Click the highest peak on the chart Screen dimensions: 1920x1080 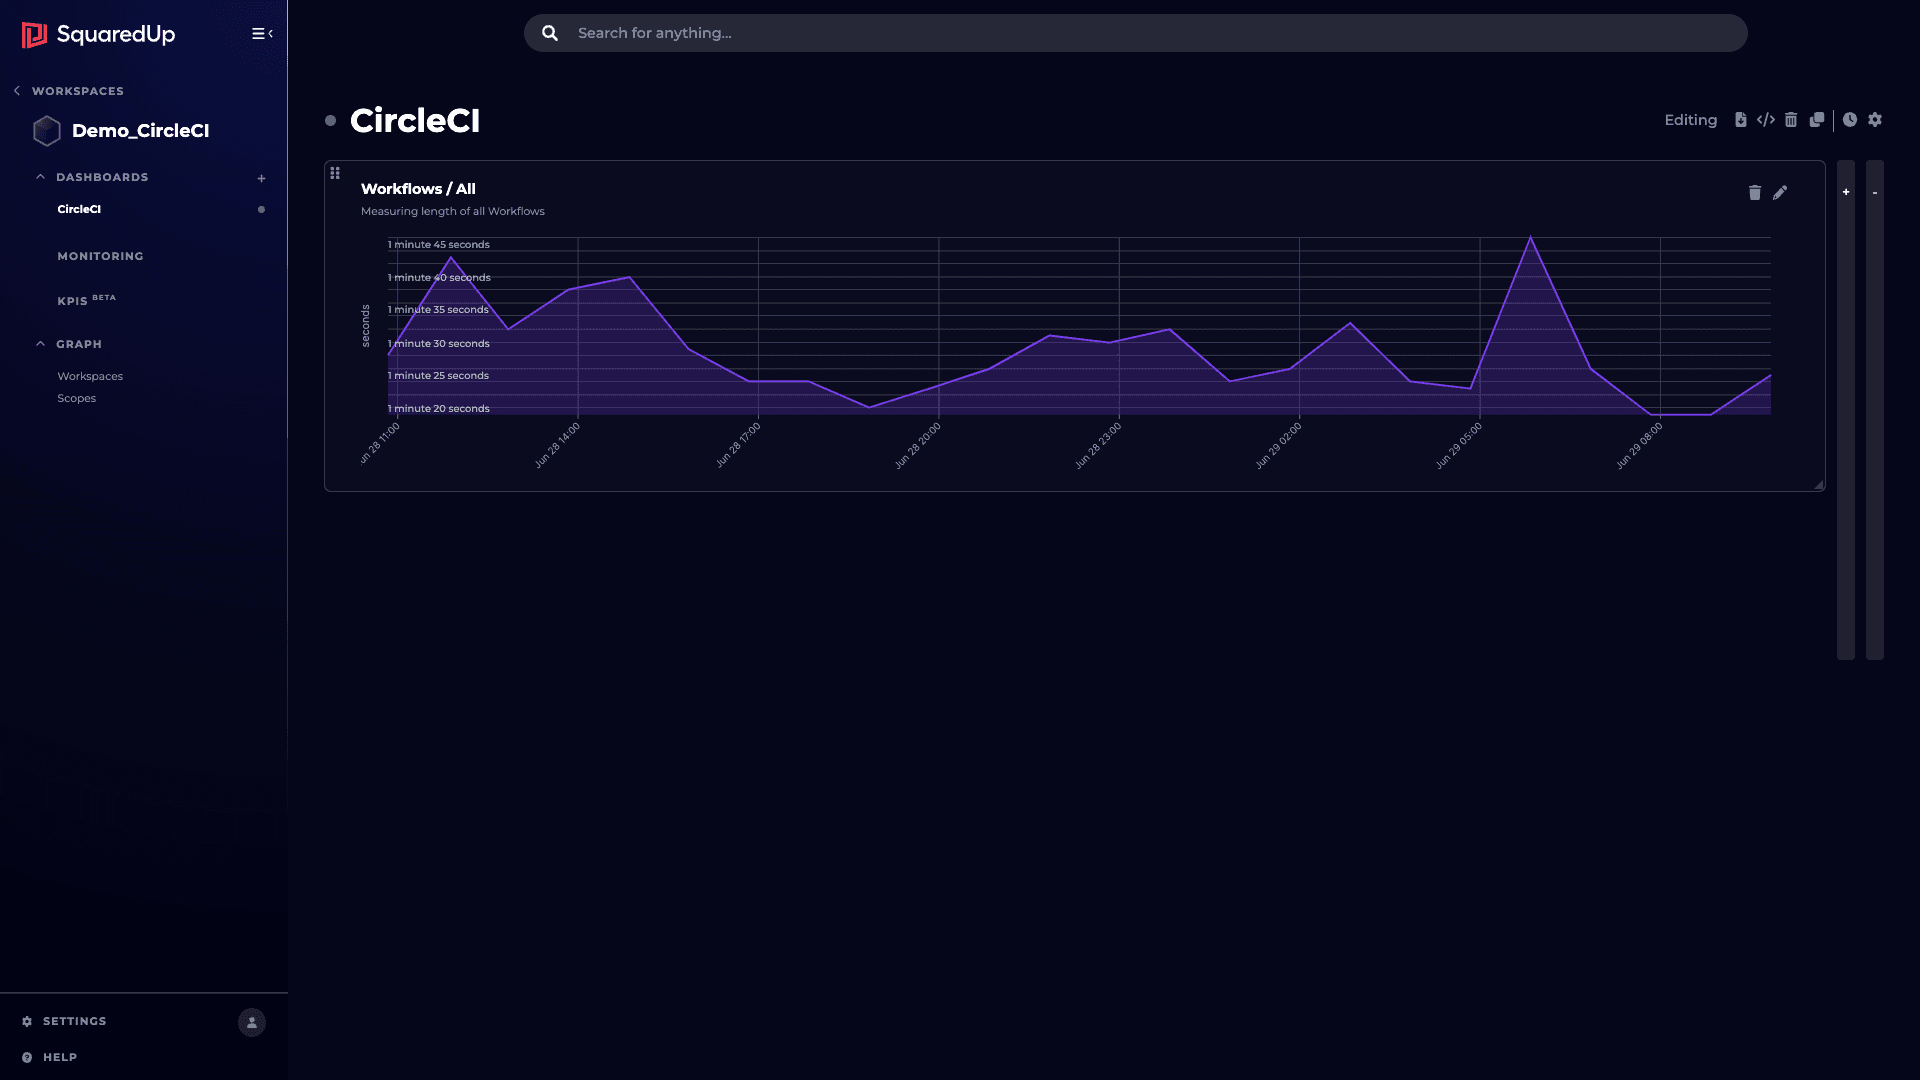pyautogui.click(x=1530, y=238)
